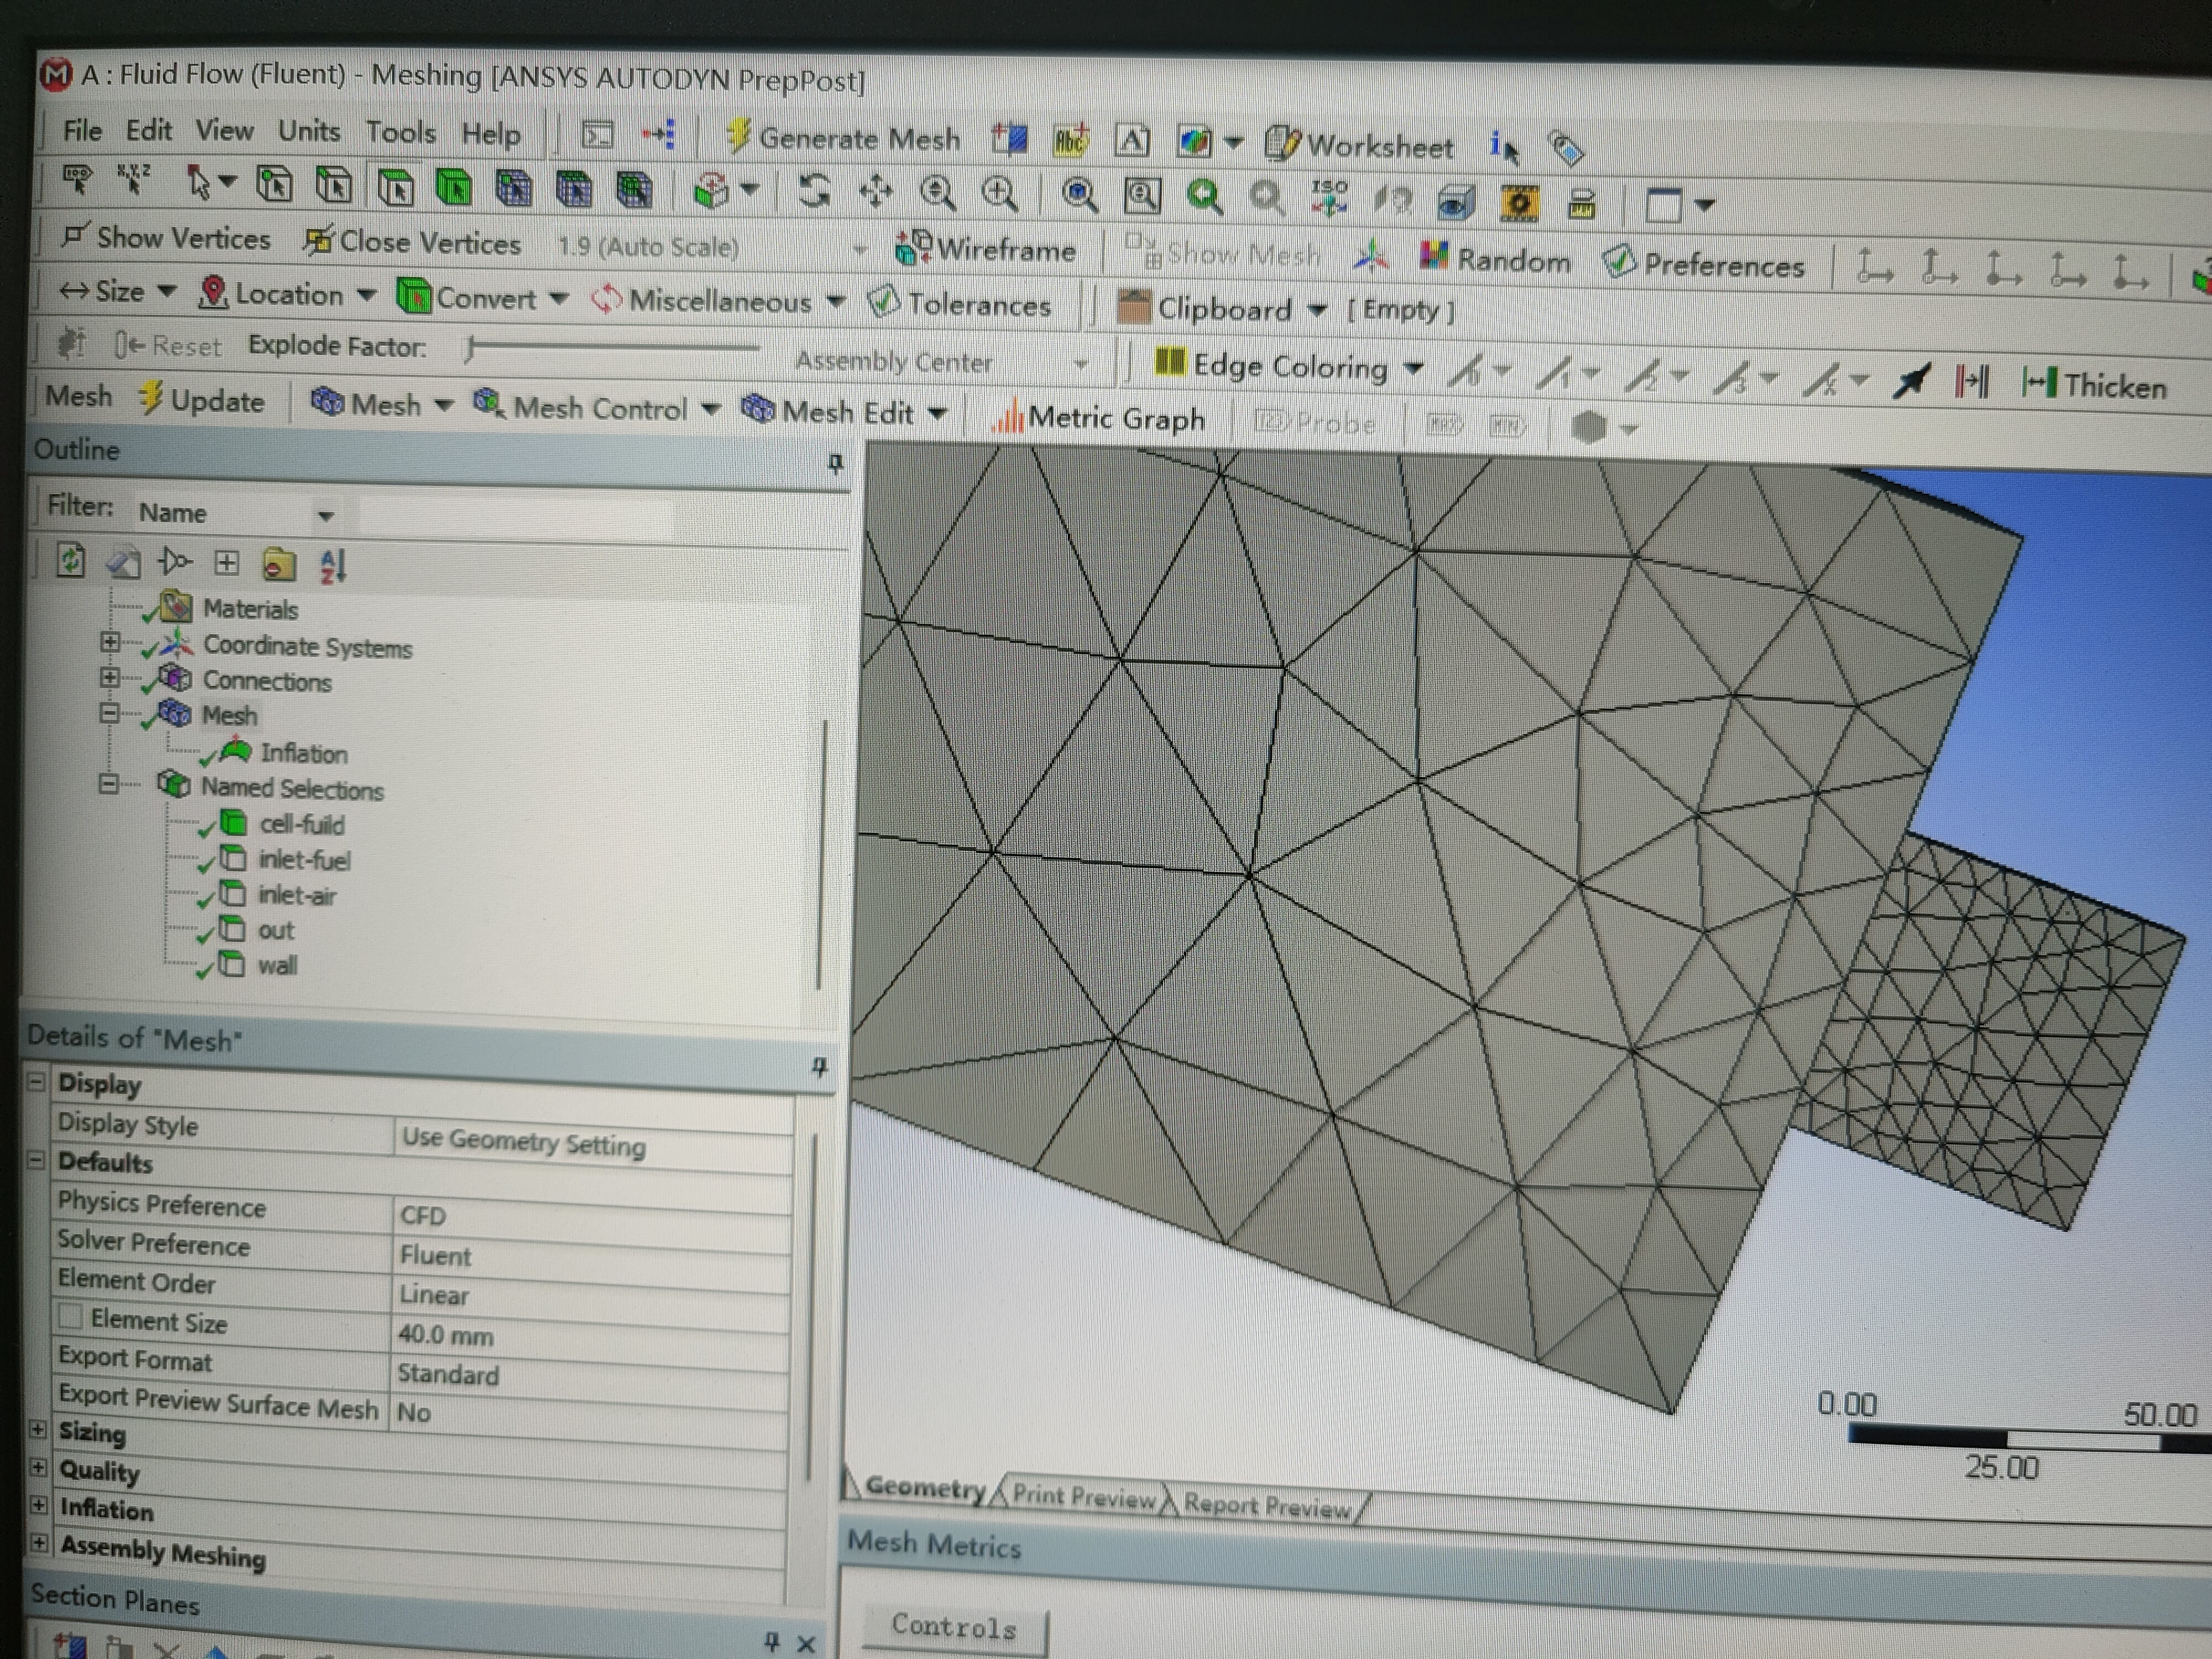This screenshot has width=2212, height=1659.
Task: Open the Mesh Edit dropdown
Action: [845, 411]
